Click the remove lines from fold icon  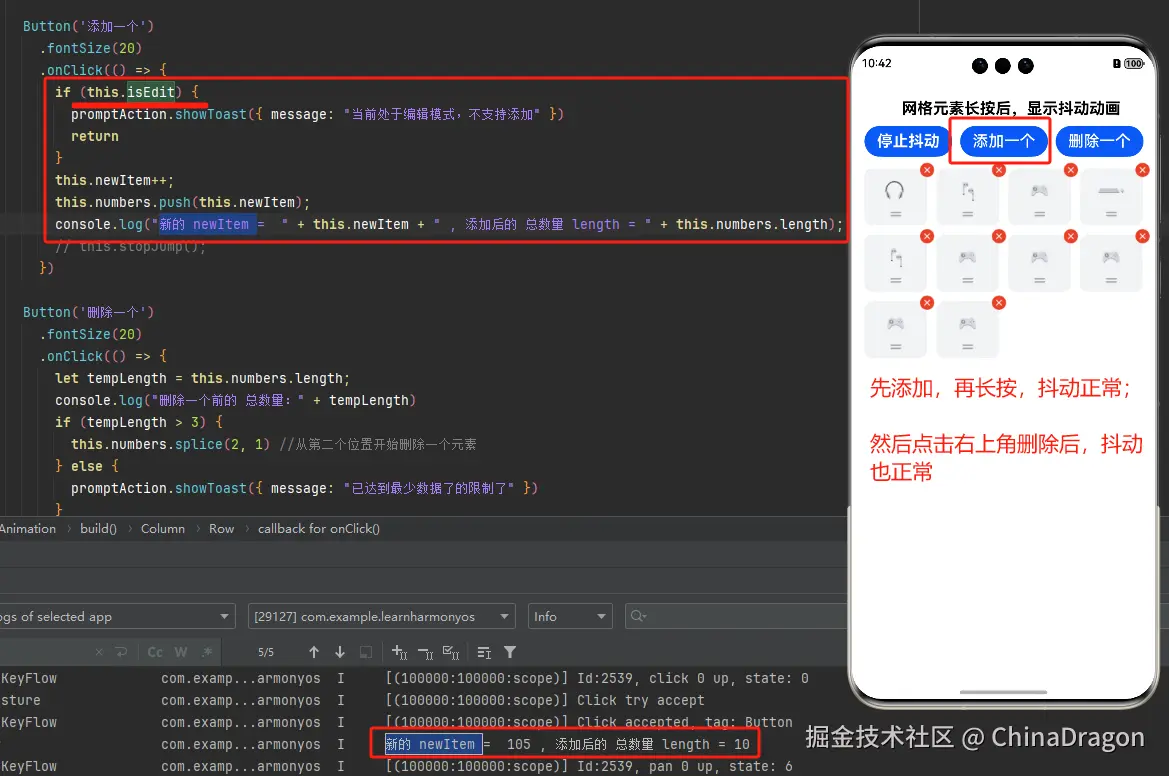(x=425, y=651)
